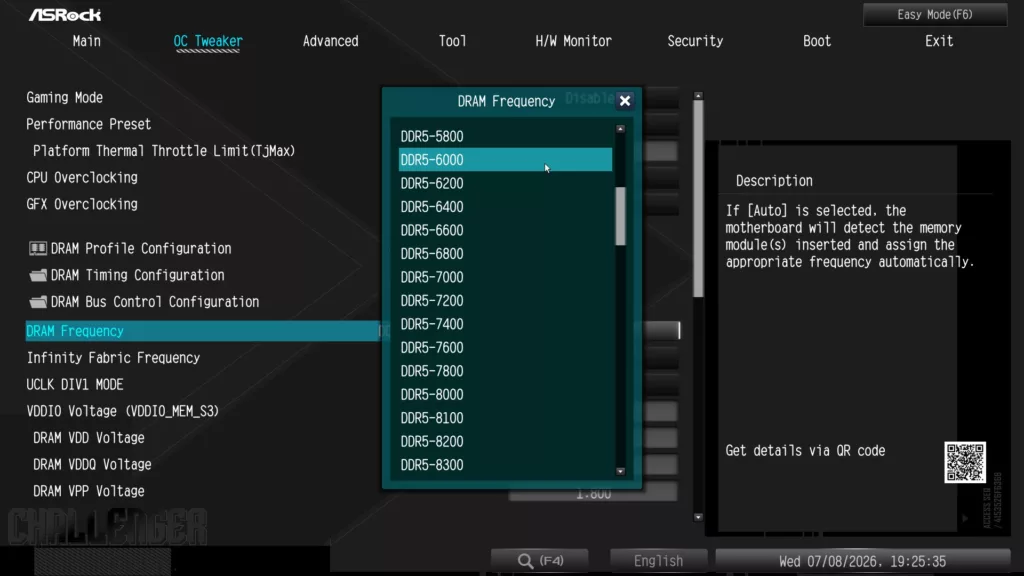Open DRAM Bus Control Configuration entry

(x=155, y=302)
